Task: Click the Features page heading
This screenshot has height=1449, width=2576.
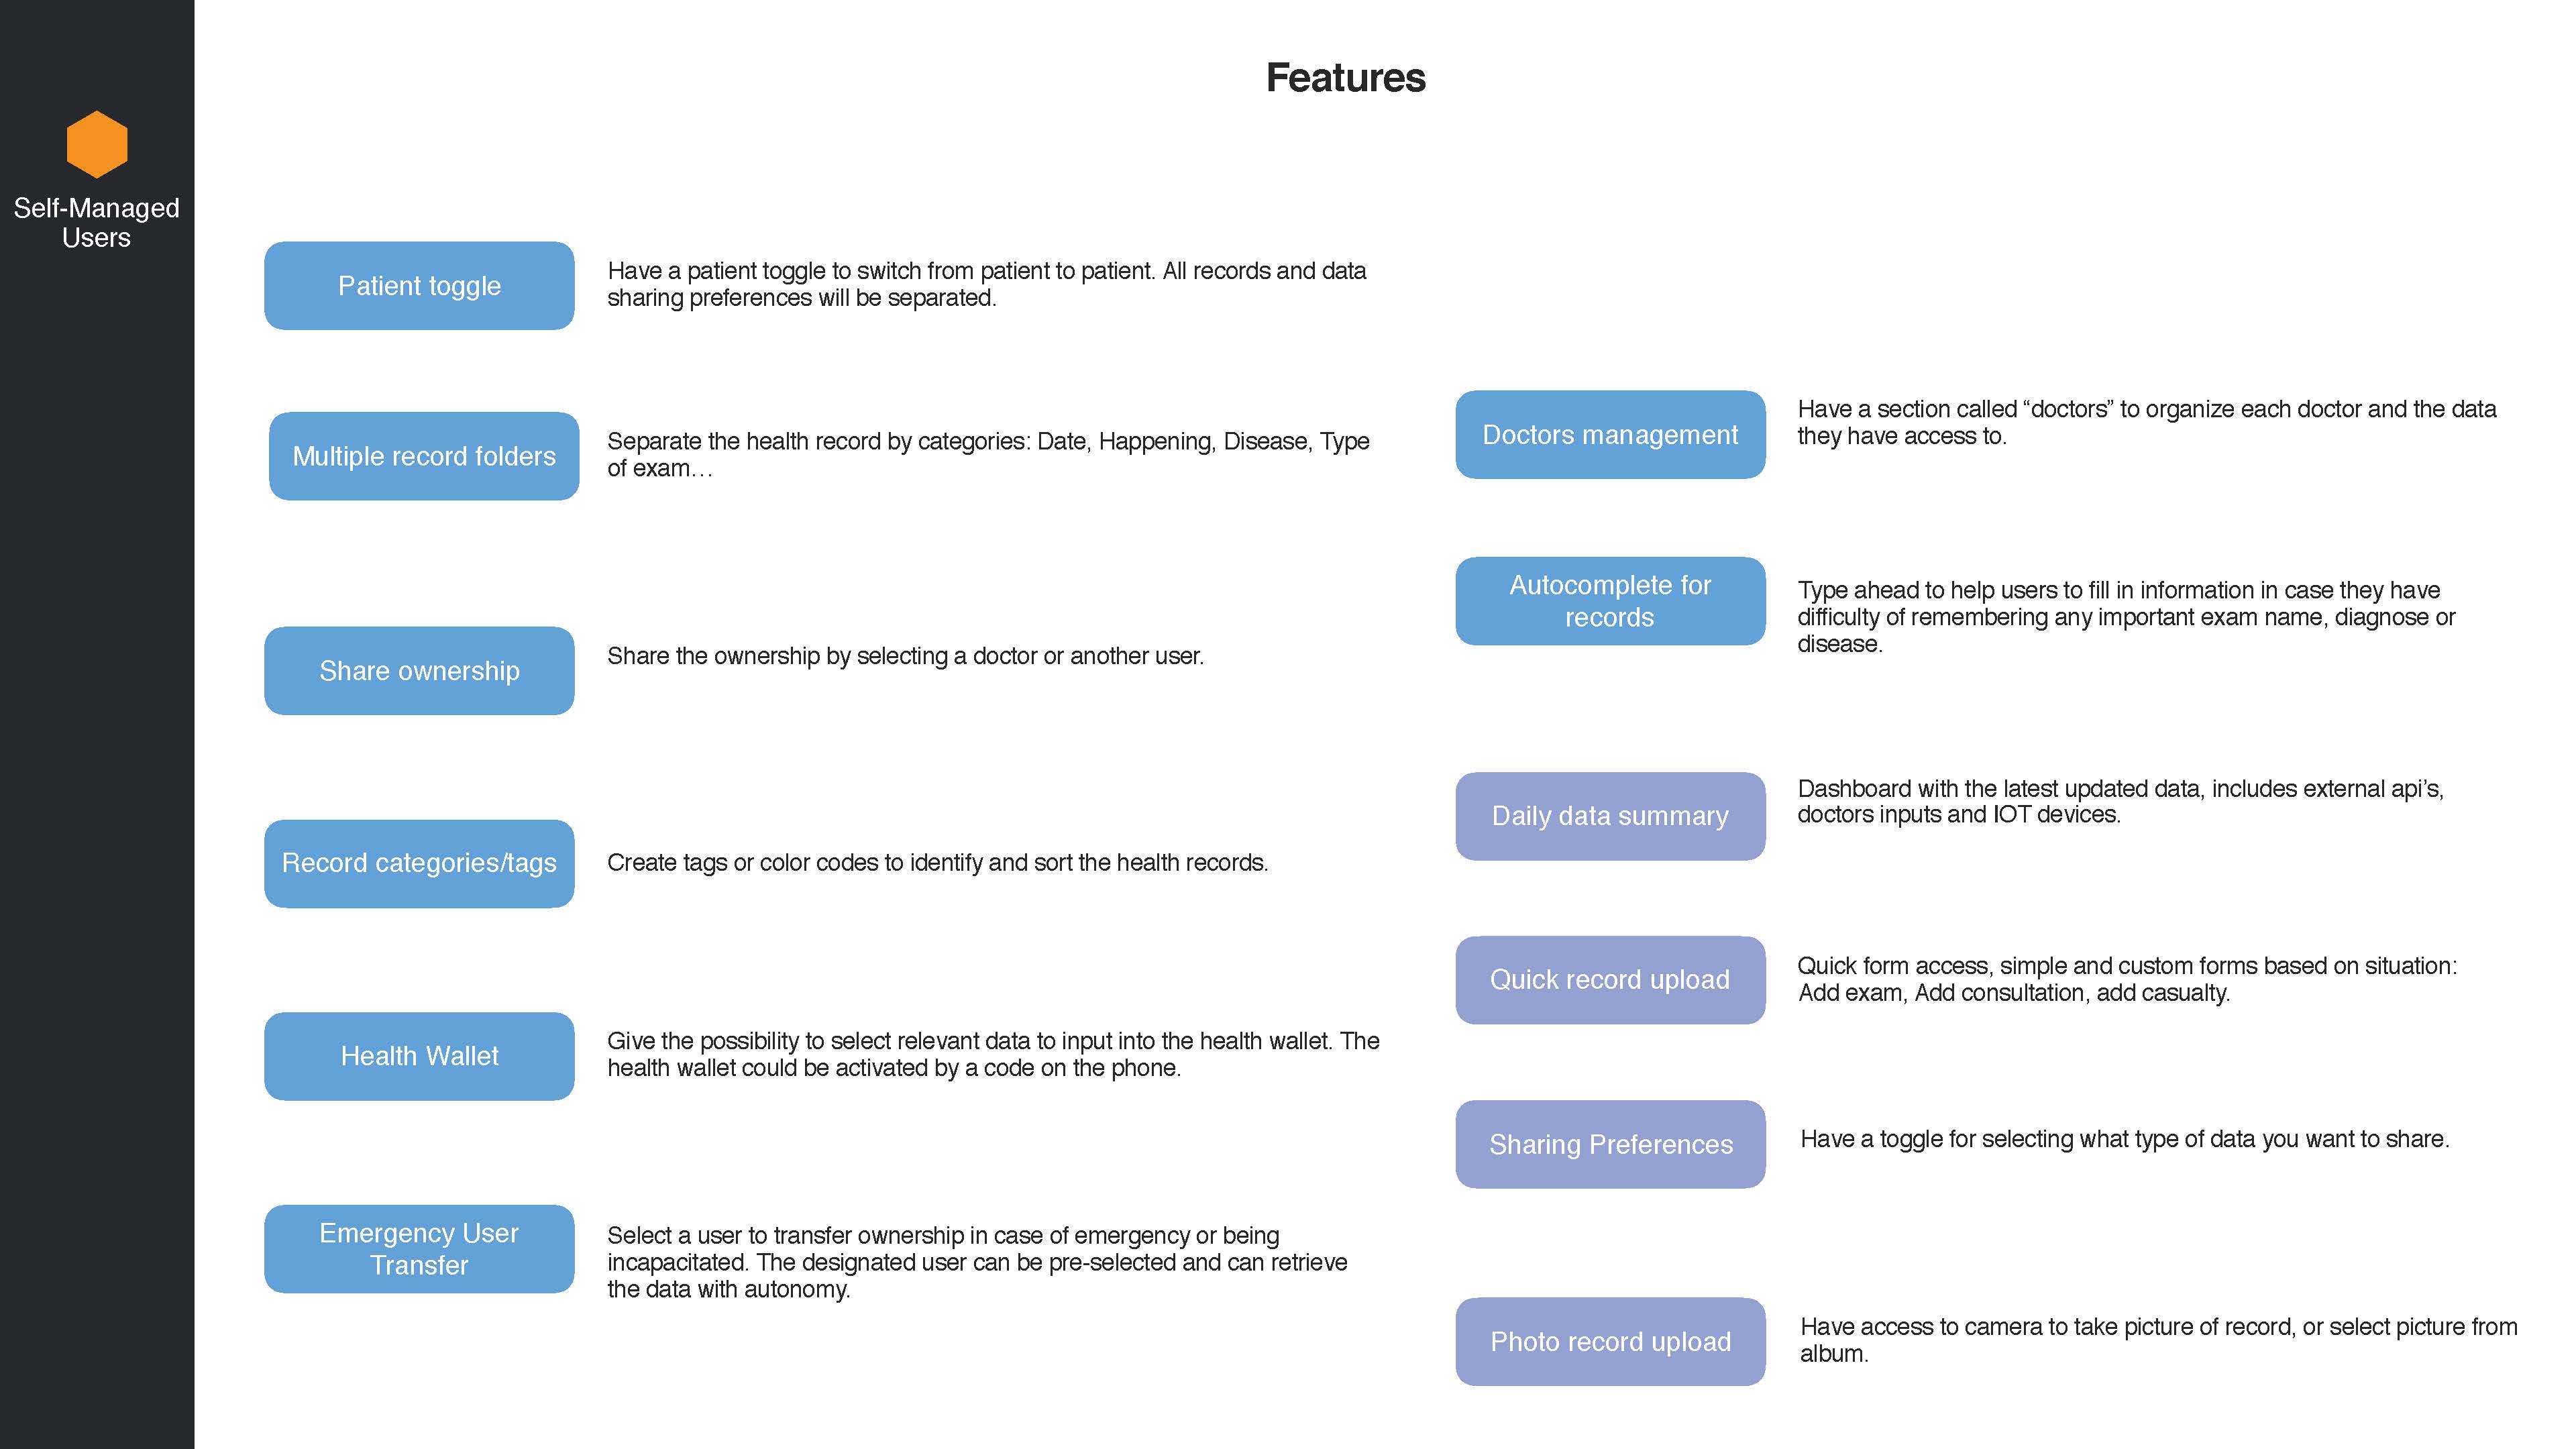Action: tap(1345, 78)
